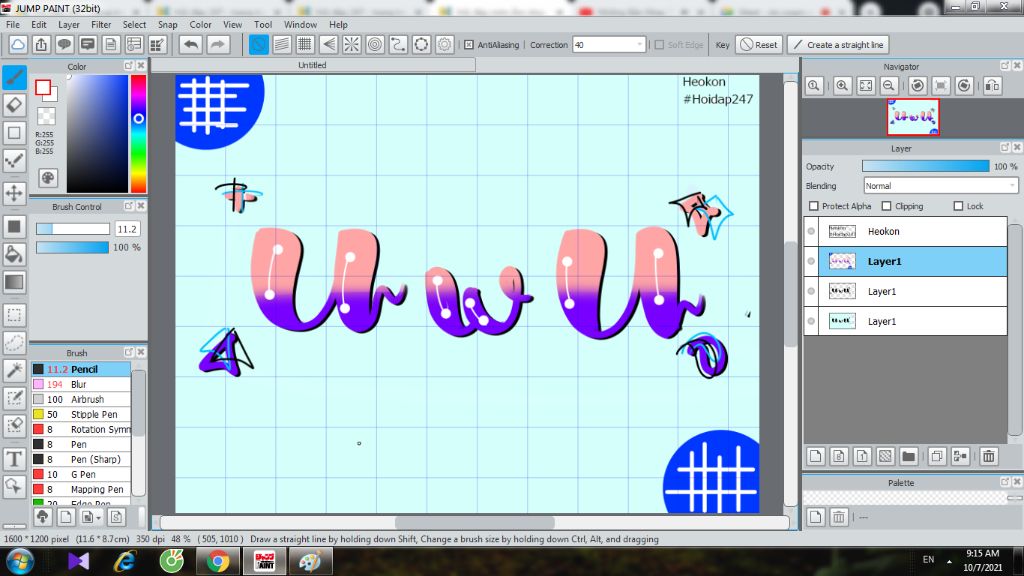
Task: Open the Window menu
Action: [300, 24]
